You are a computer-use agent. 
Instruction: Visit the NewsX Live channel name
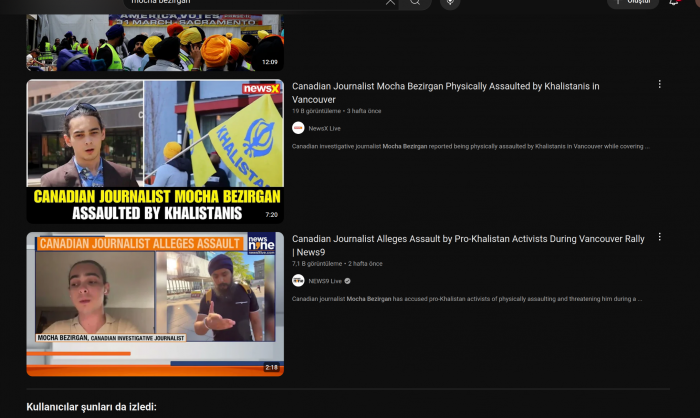[325, 129]
